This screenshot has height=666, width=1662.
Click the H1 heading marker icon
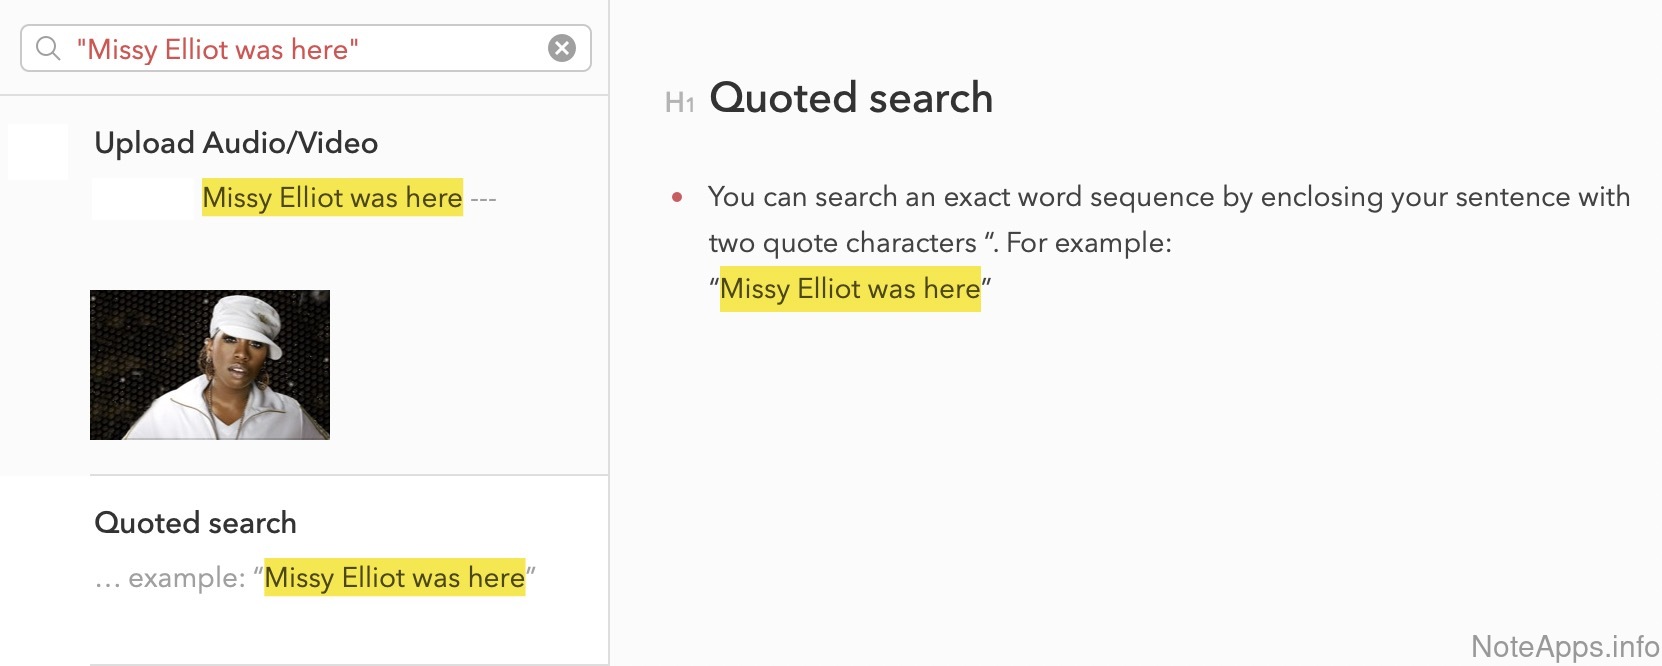(679, 102)
